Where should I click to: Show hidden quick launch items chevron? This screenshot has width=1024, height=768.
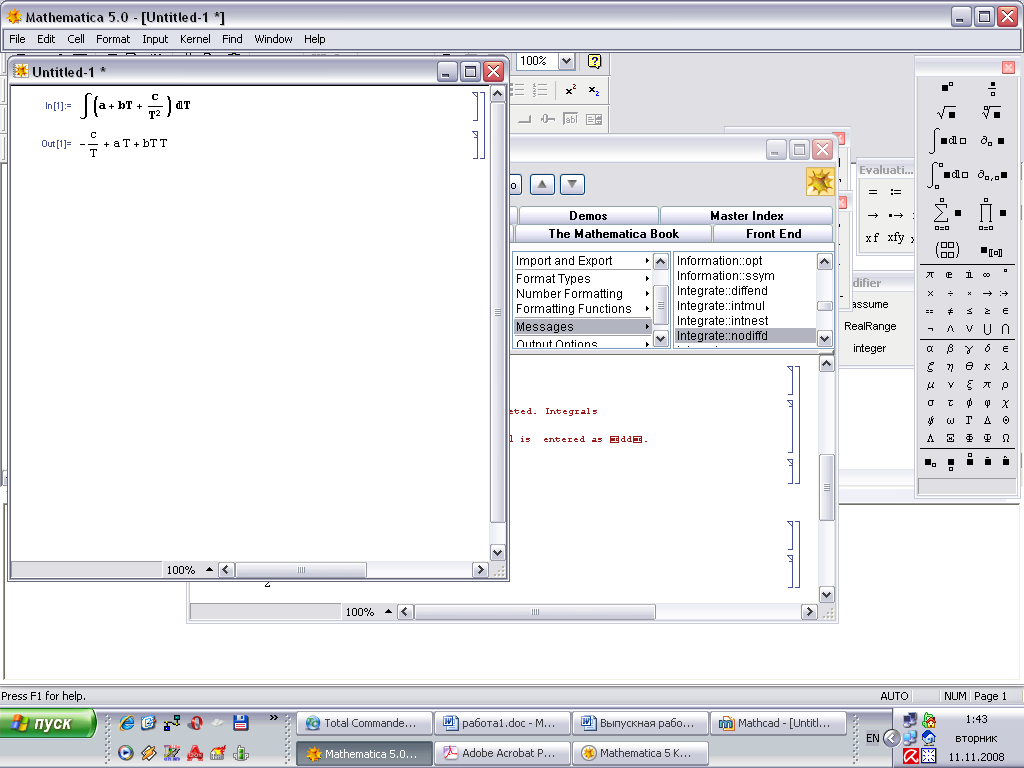[x=274, y=718]
